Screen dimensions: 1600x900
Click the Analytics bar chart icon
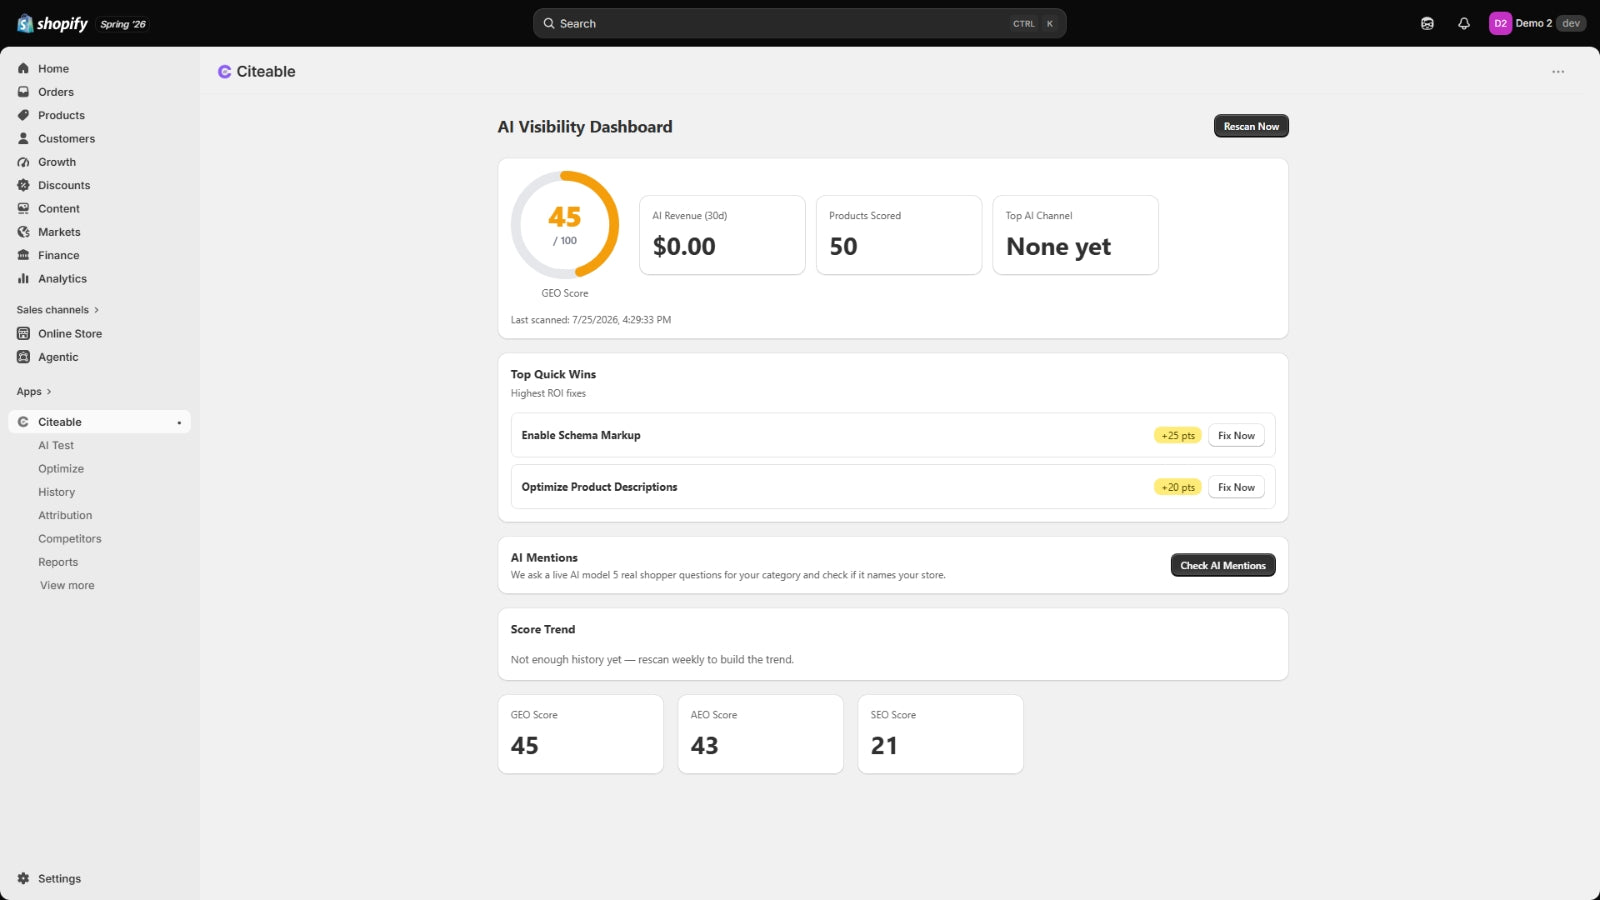pos(23,279)
